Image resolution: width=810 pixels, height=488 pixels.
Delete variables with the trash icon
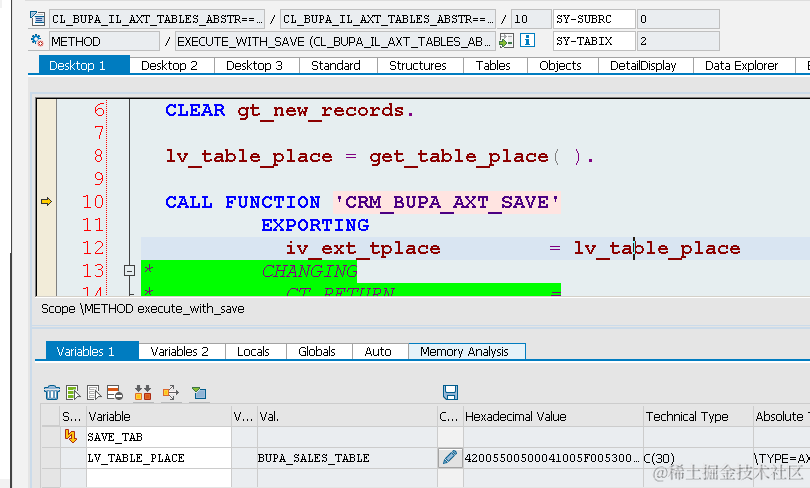pos(52,392)
